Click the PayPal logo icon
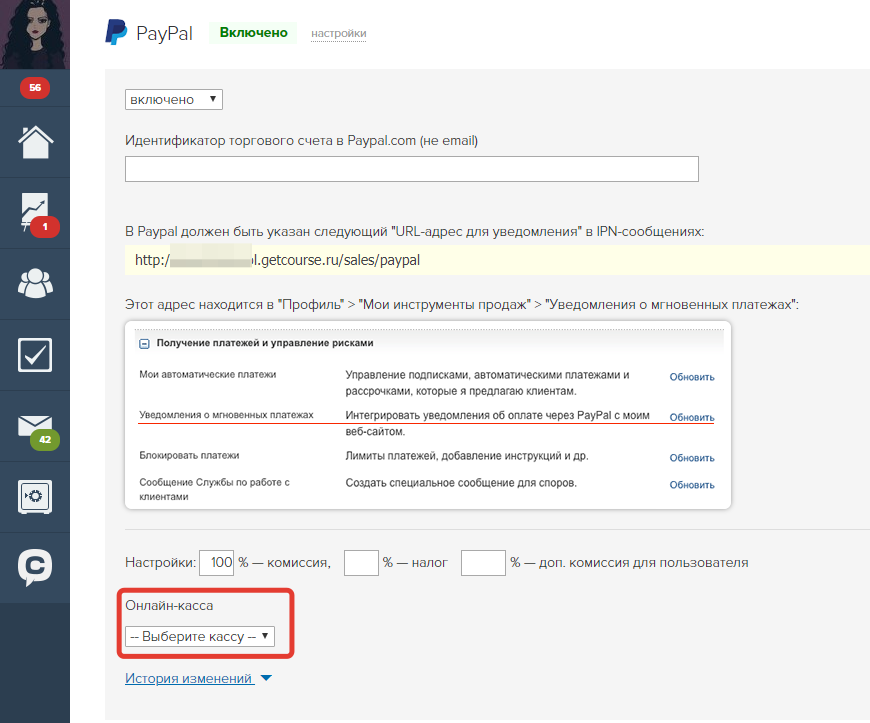 (x=117, y=32)
